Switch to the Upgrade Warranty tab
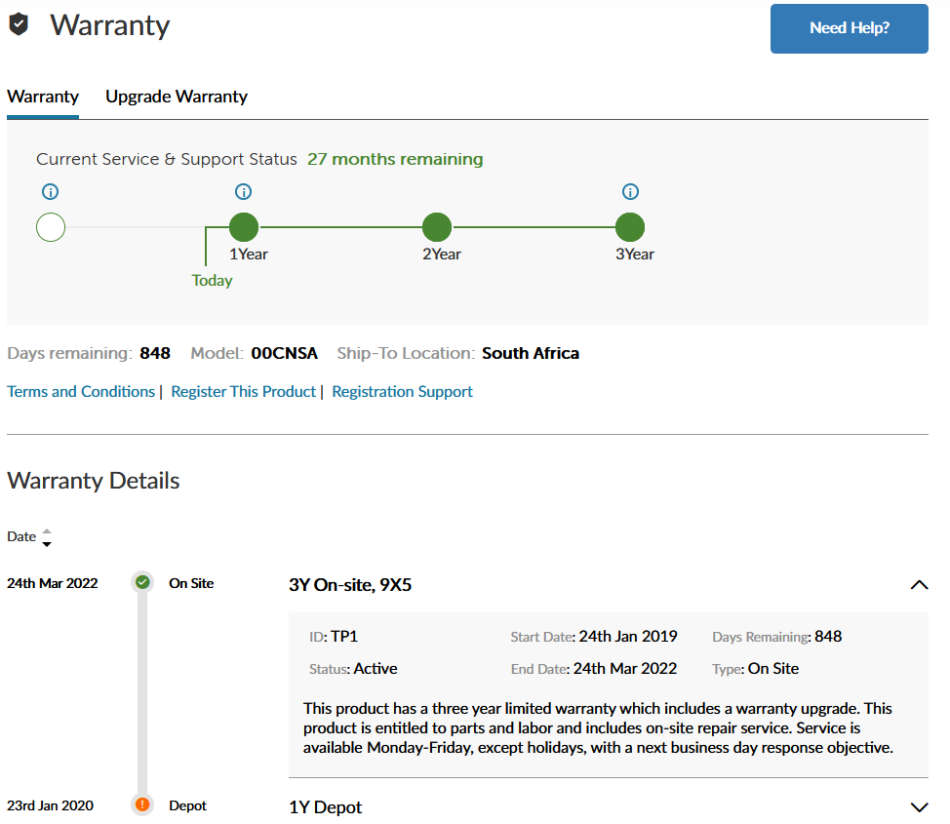The width and height of the screenshot is (950, 824). [x=176, y=97]
